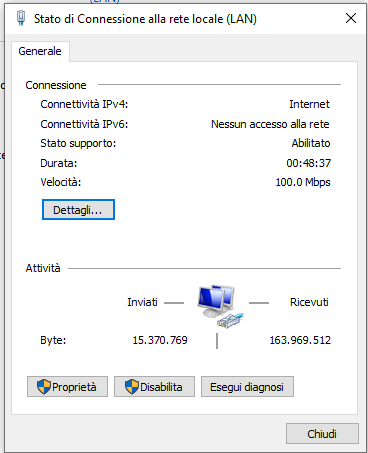The width and height of the screenshot is (368, 453).
Task: Click the network adapter icon in title bar
Action: 21,18
